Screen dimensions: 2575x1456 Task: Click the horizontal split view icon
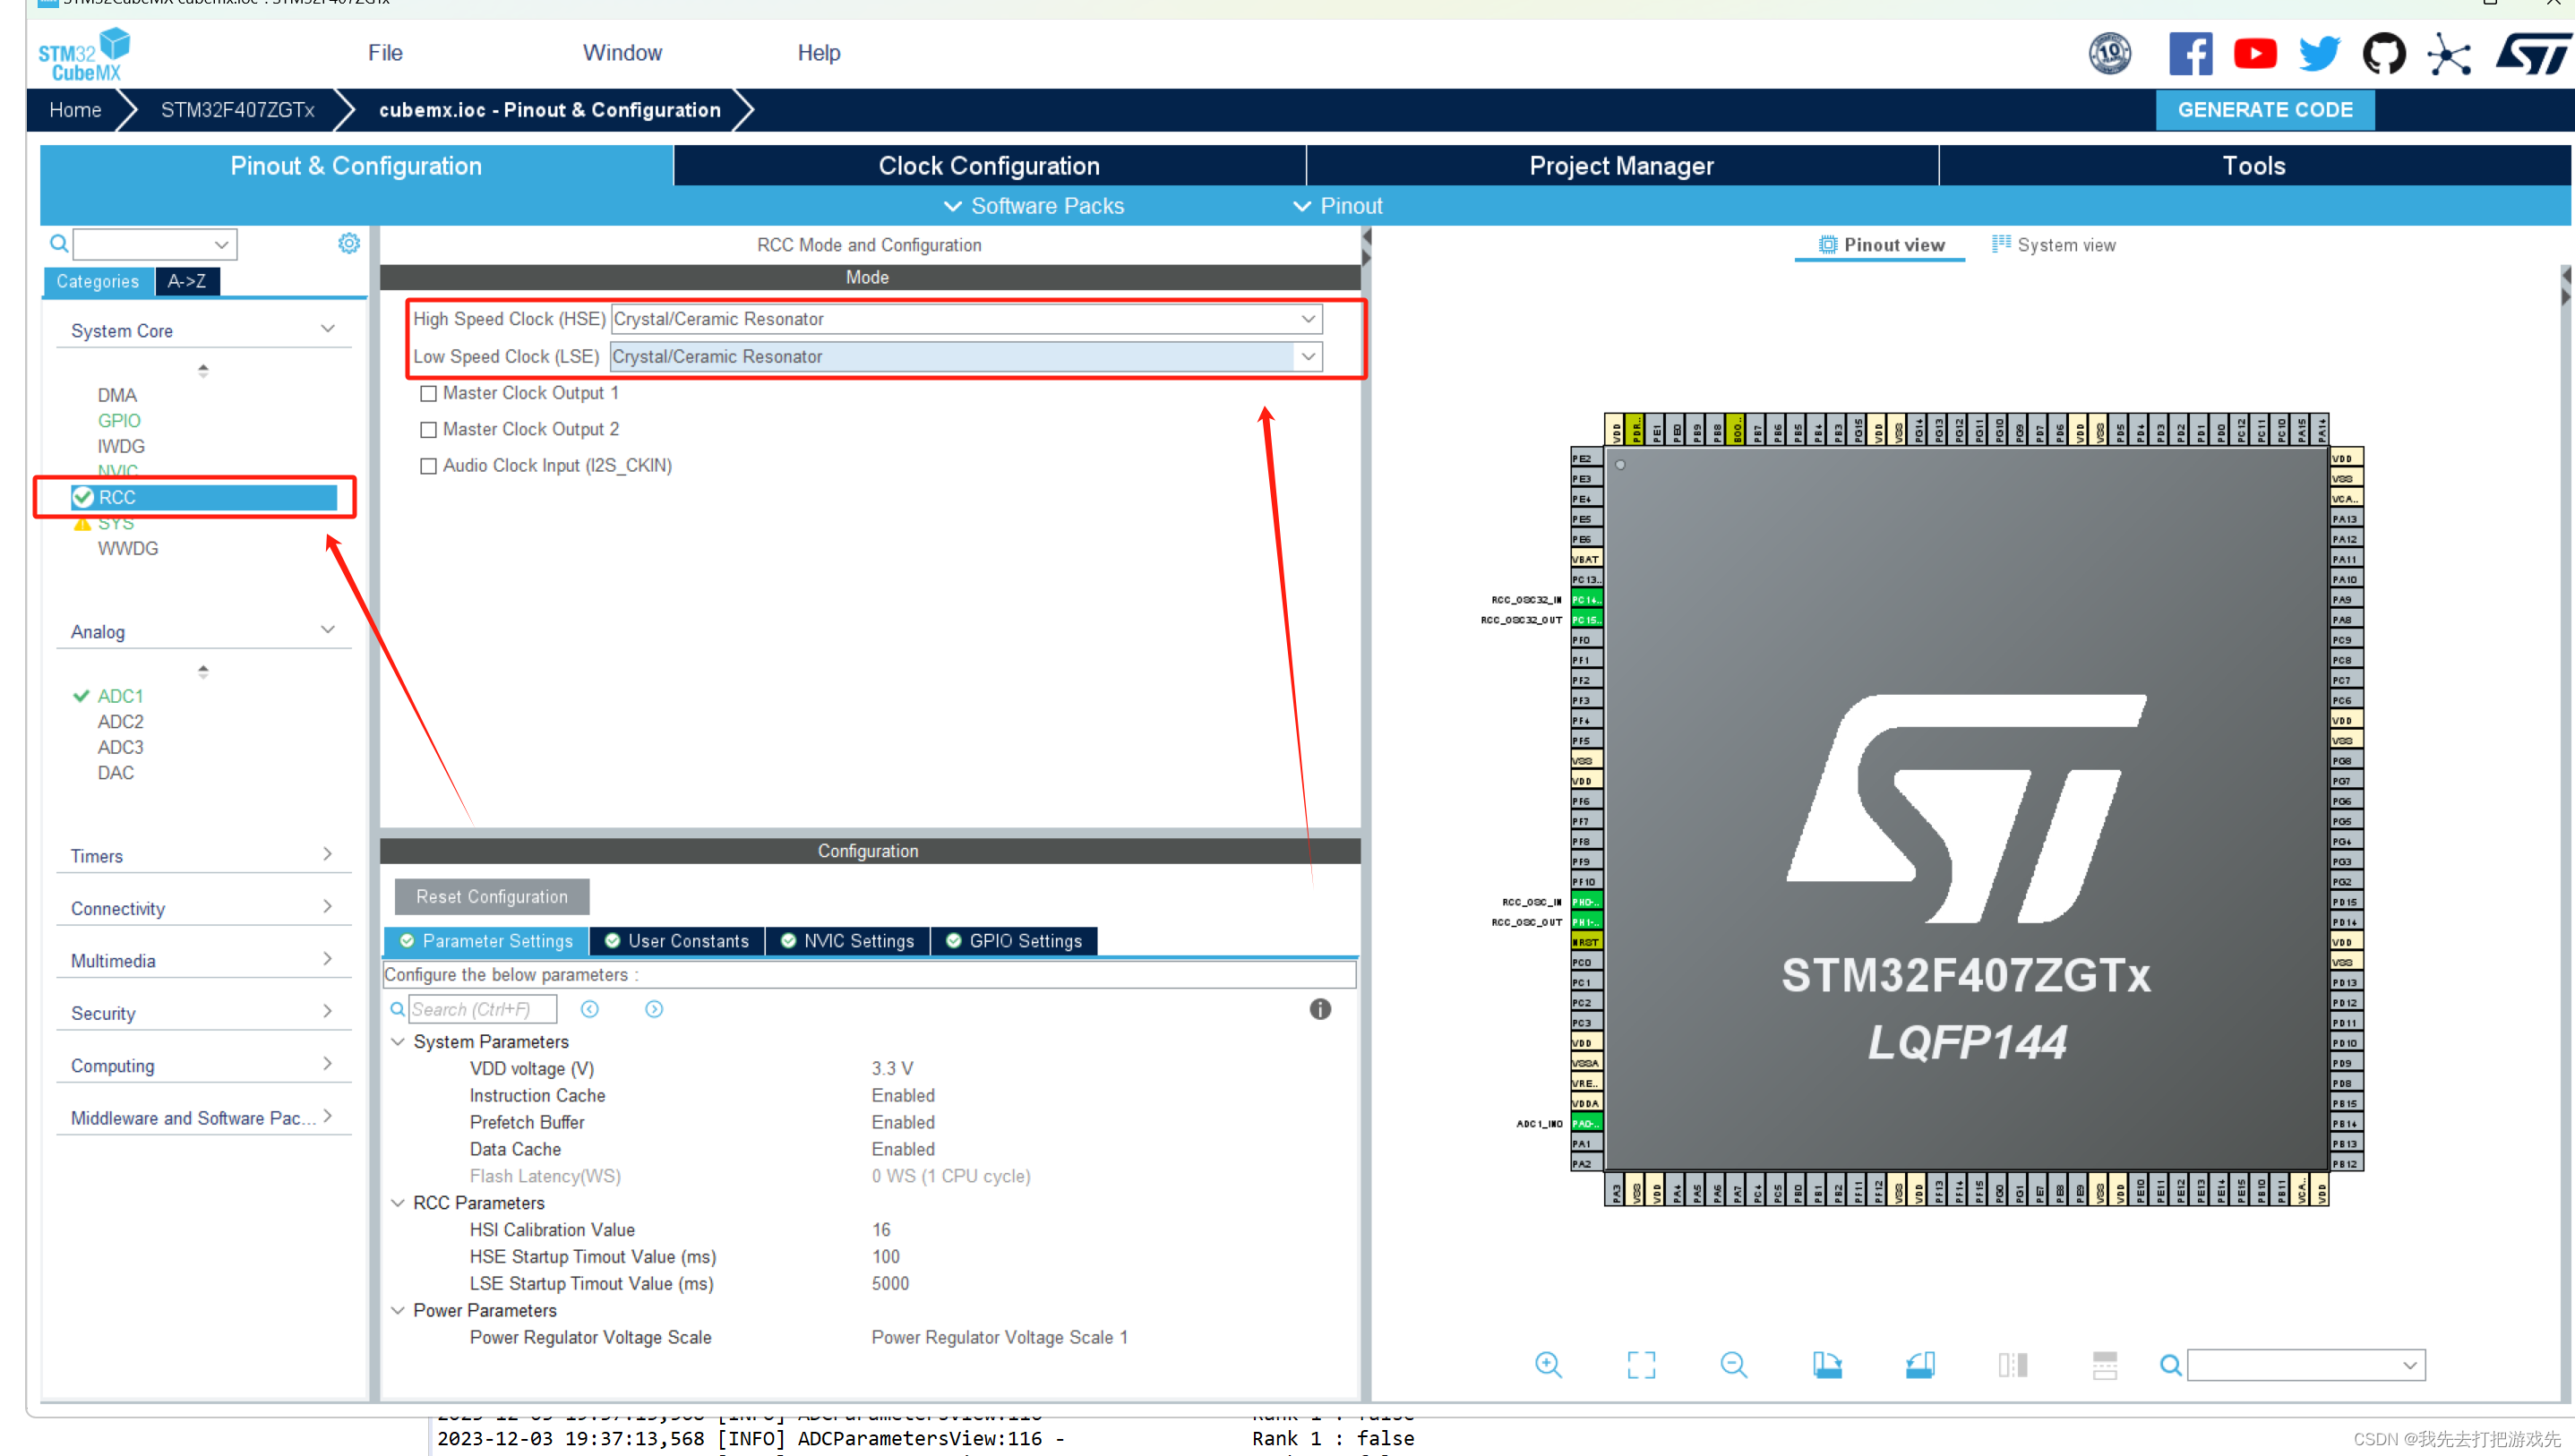2104,1364
